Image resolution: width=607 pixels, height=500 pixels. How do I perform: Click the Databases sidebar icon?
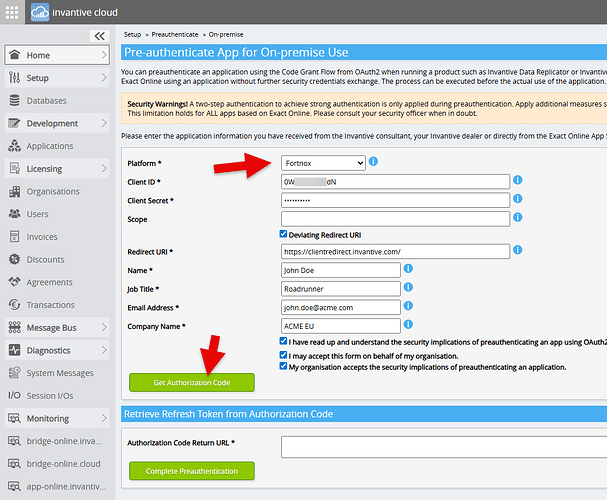click(14, 101)
